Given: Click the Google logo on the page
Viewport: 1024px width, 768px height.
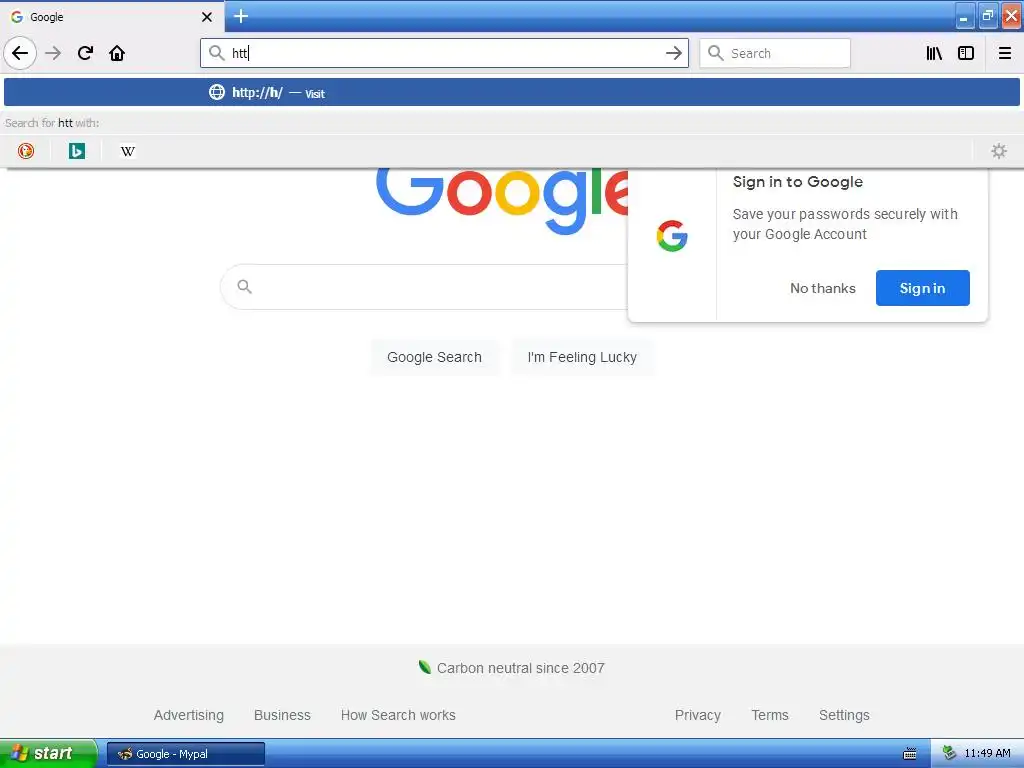Looking at the screenshot, I should [x=502, y=199].
